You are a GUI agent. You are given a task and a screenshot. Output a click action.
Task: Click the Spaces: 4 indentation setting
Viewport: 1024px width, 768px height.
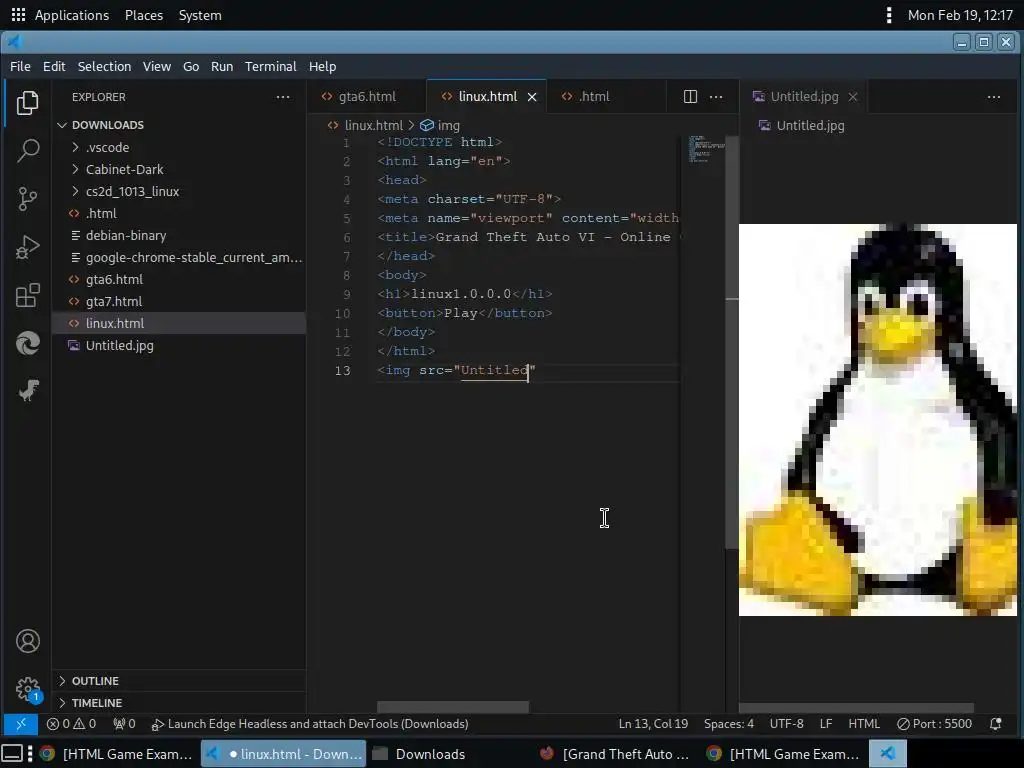click(729, 724)
